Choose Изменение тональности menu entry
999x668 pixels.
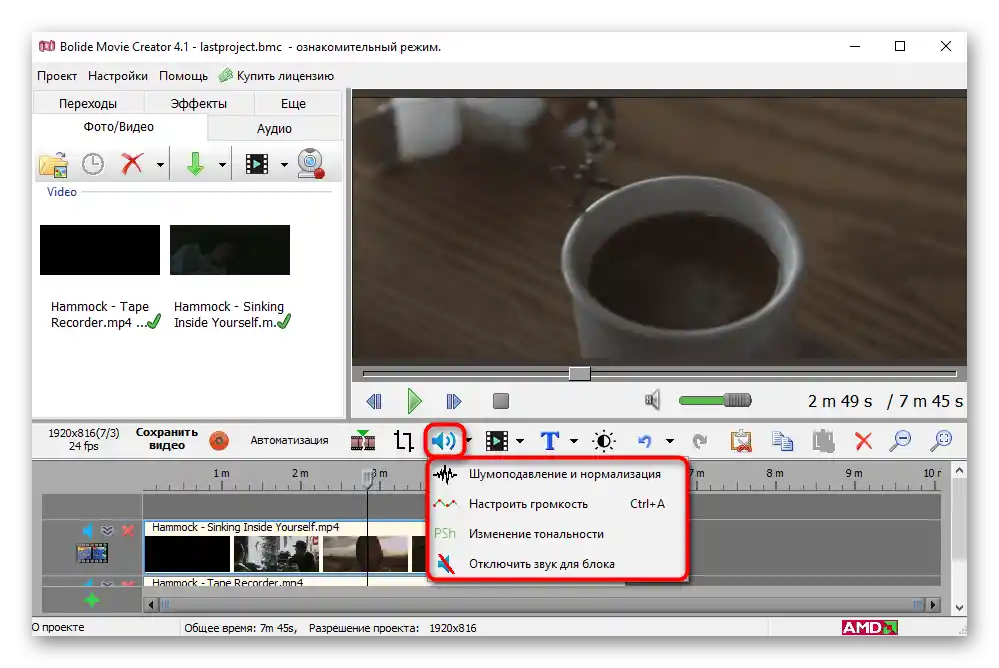[556, 534]
